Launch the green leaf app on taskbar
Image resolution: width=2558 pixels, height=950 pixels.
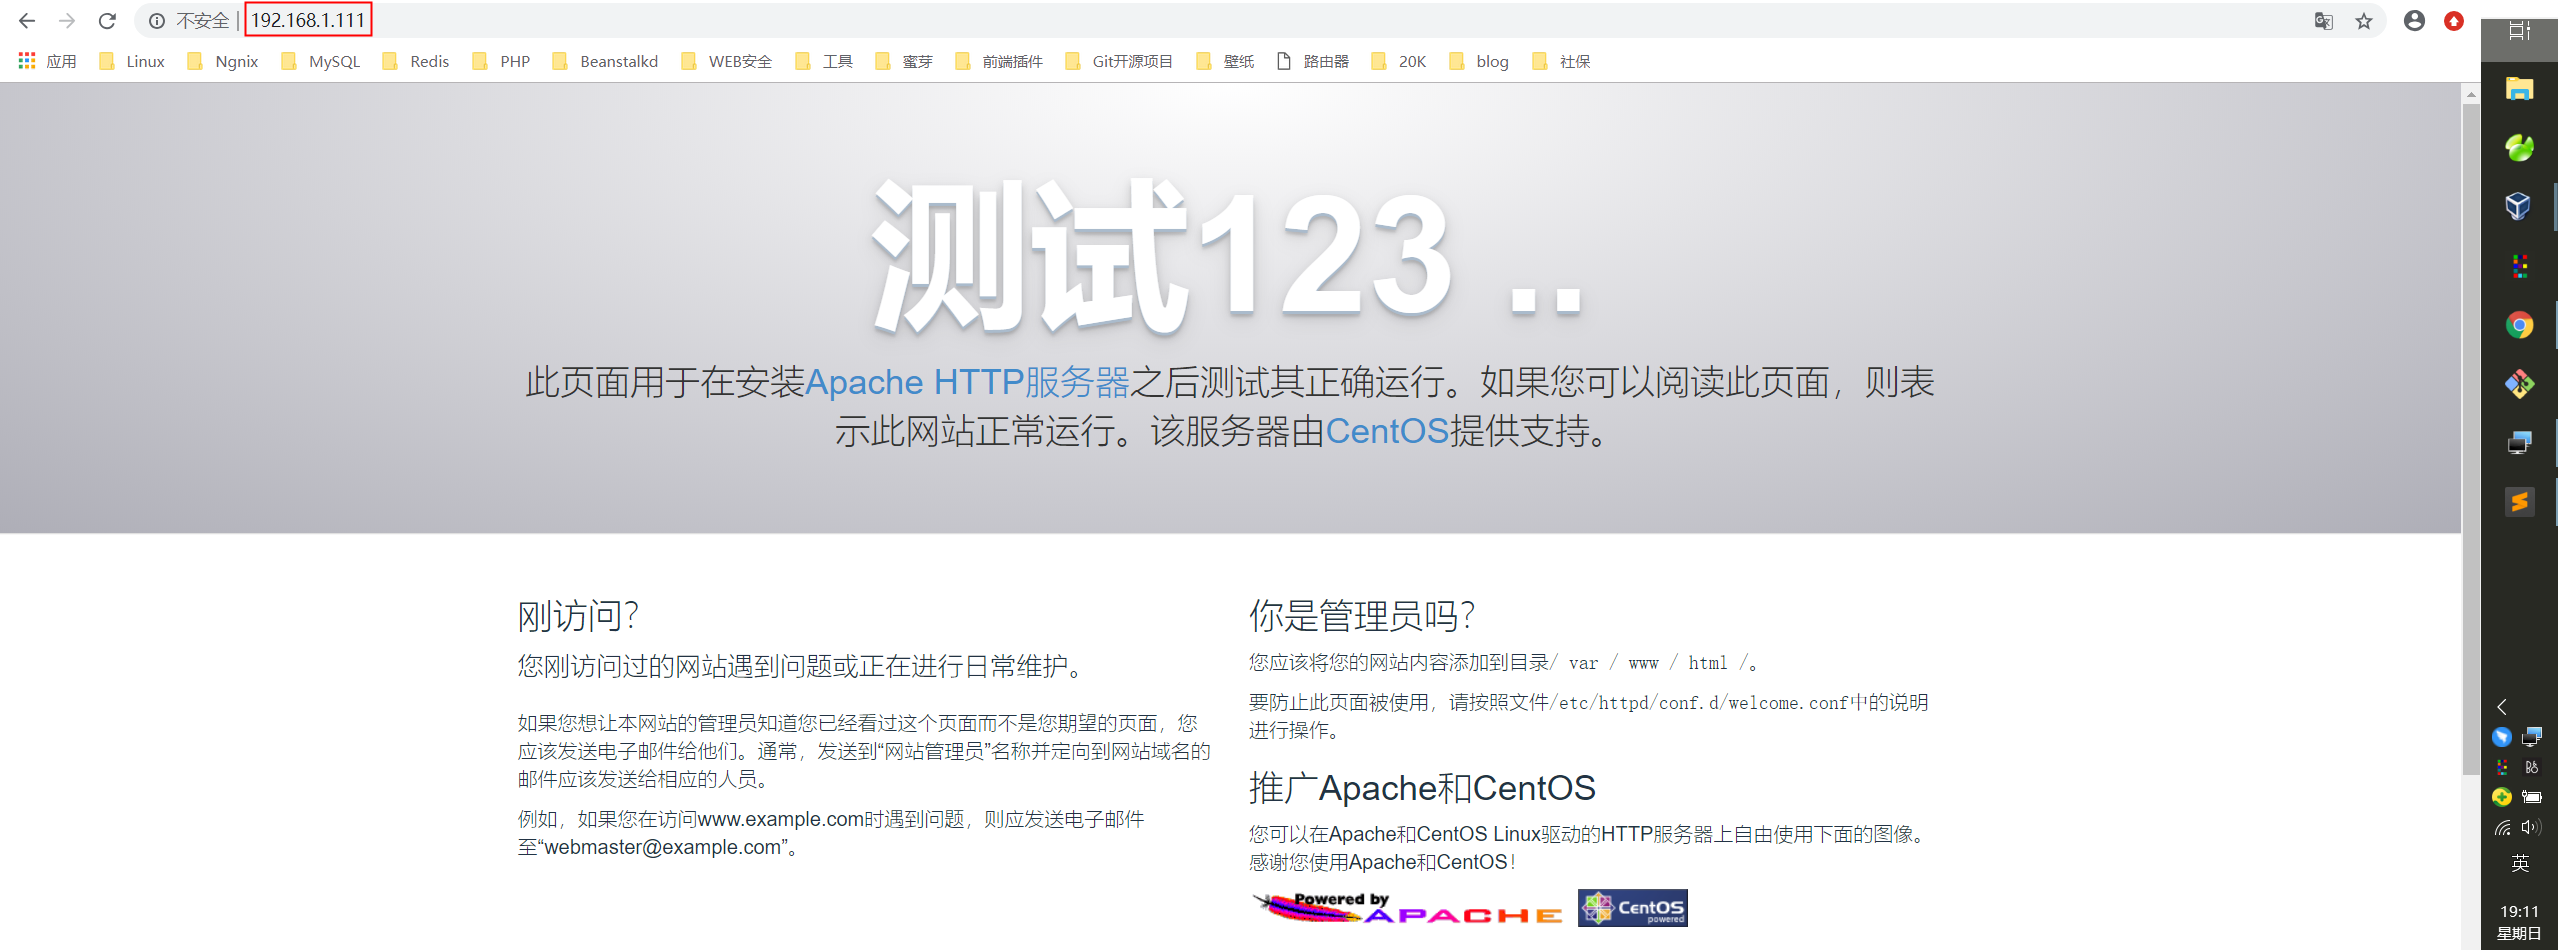tap(2519, 148)
